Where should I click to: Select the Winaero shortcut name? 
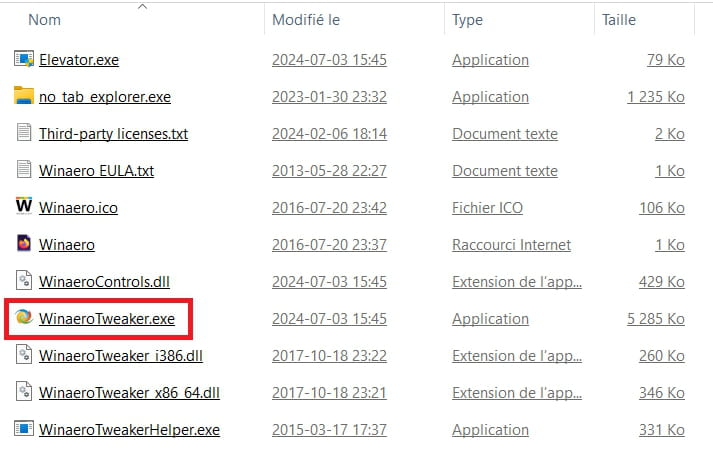tap(67, 245)
